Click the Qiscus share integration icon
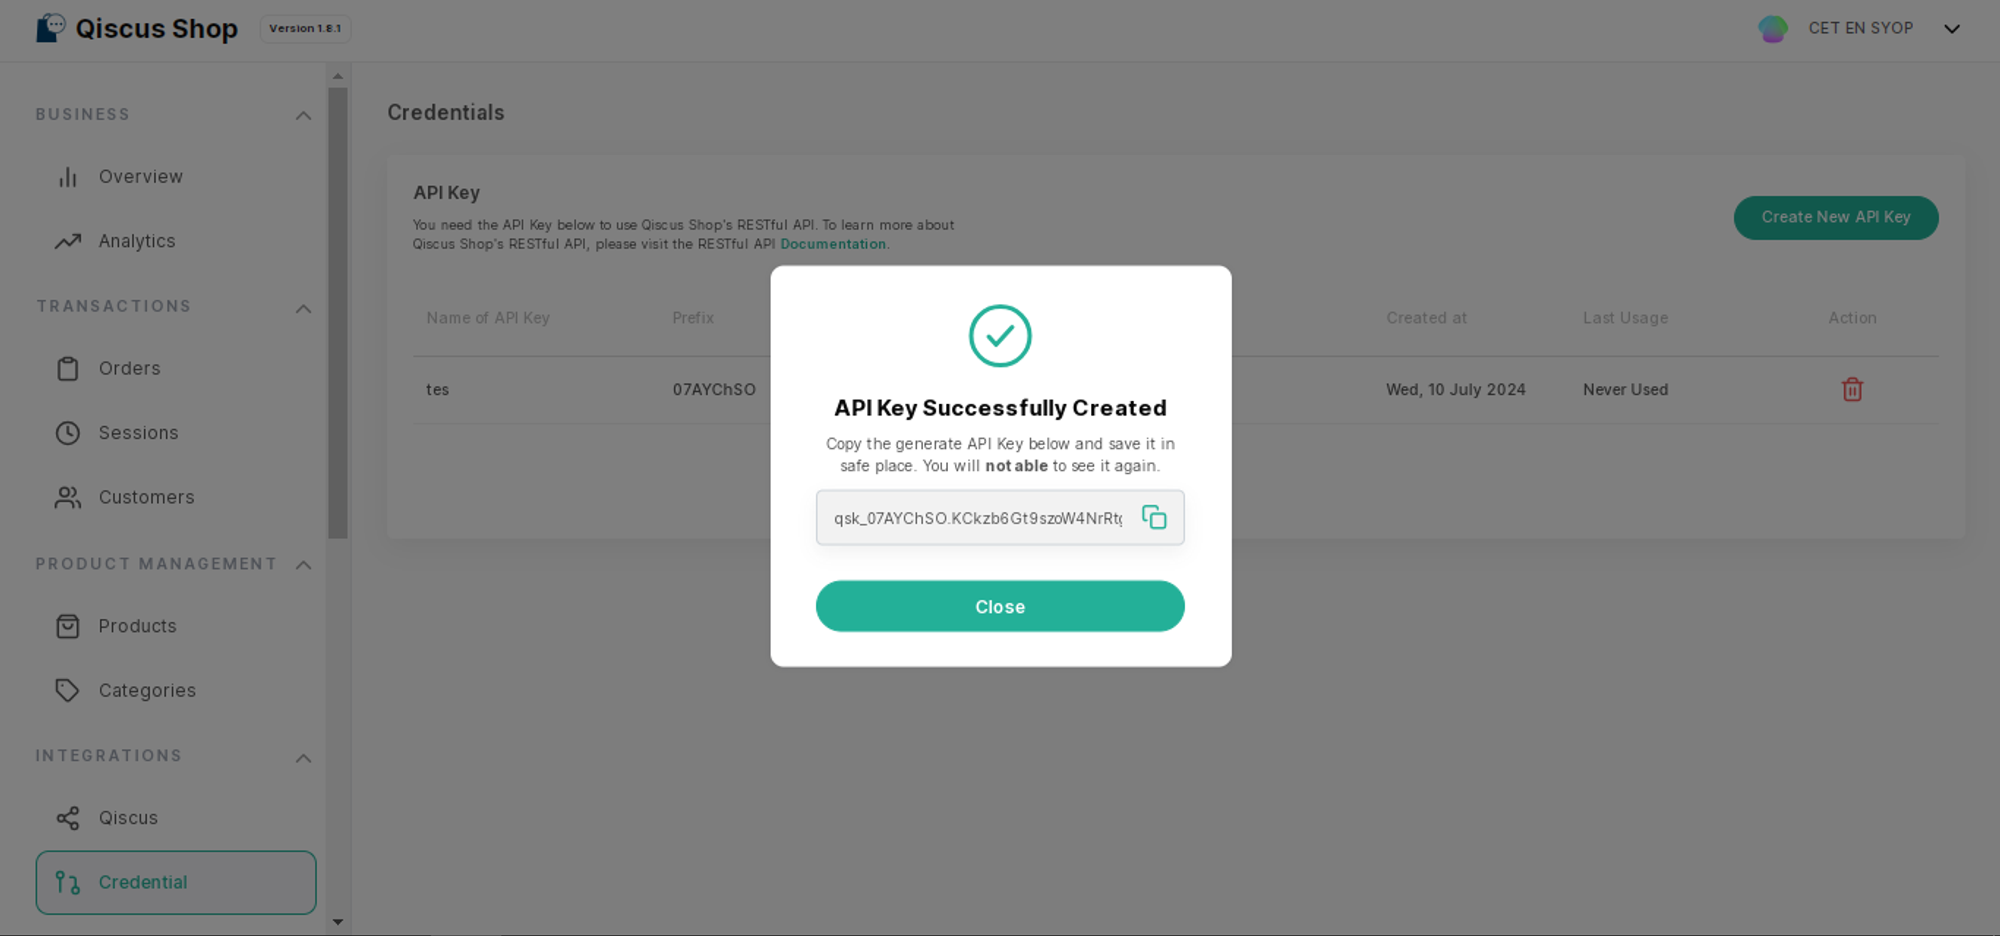Viewport: 2000px width, 936px height. pos(67,818)
